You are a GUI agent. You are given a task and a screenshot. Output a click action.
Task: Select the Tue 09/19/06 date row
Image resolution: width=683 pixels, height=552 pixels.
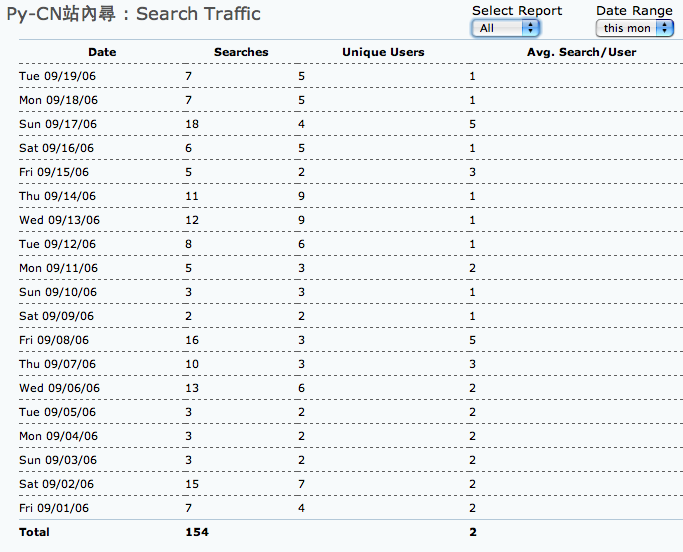click(58, 76)
